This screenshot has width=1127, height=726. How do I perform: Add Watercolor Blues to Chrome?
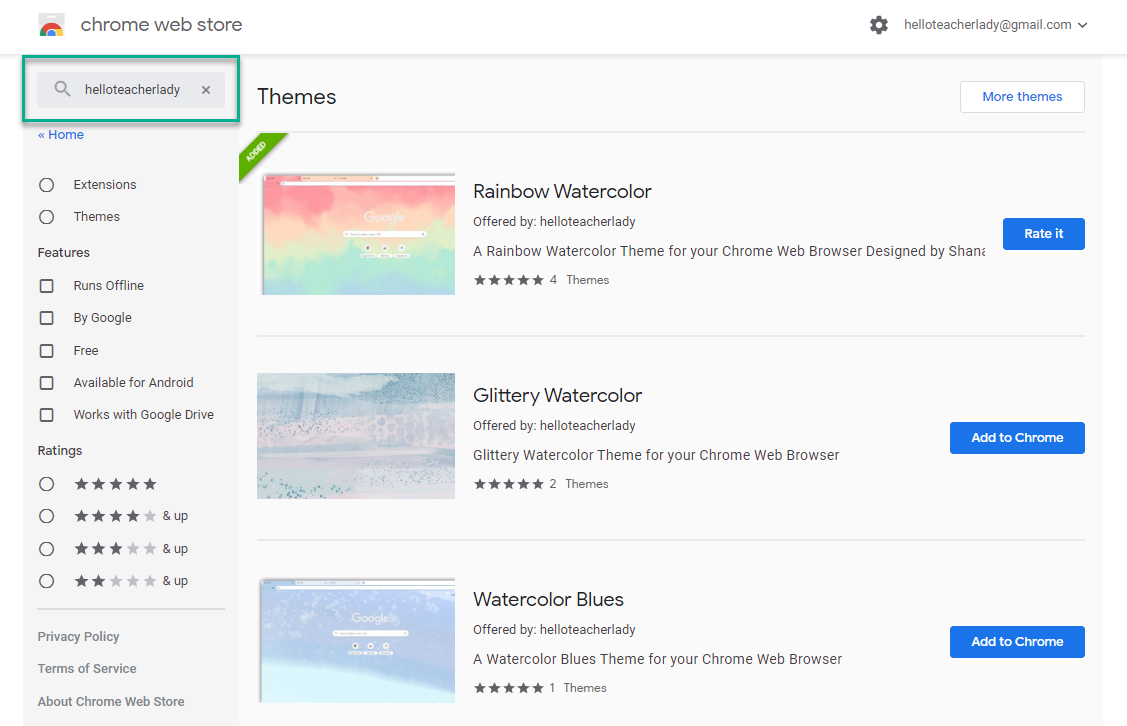(1017, 642)
